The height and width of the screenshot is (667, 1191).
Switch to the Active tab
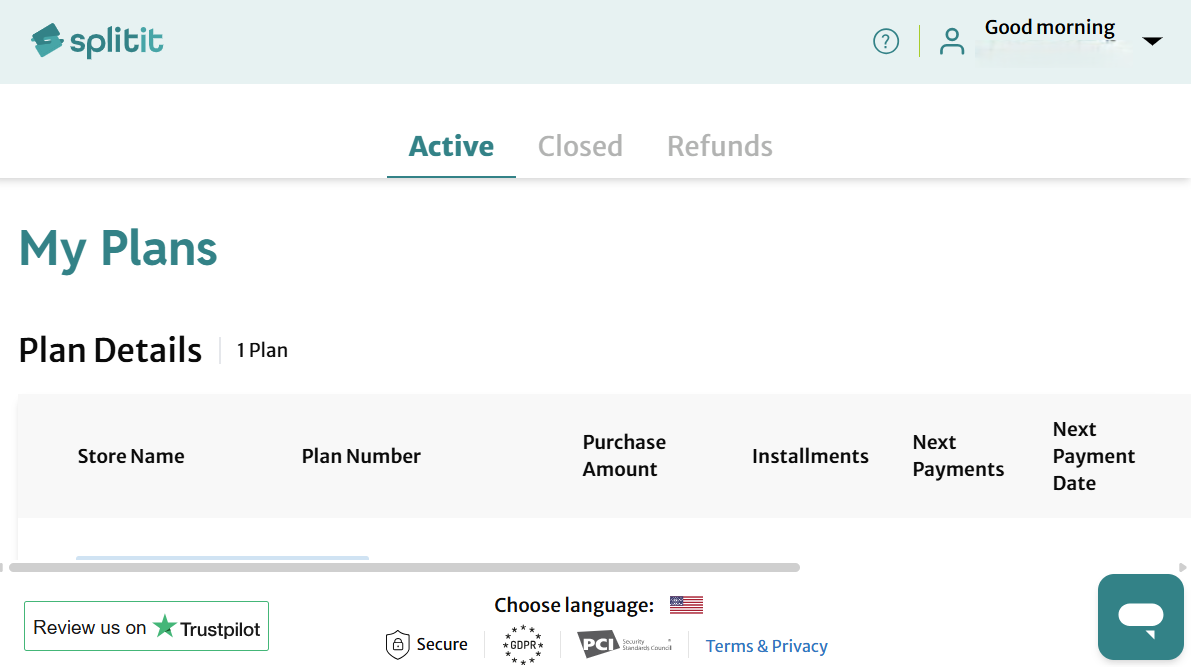(x=451, y=146)
